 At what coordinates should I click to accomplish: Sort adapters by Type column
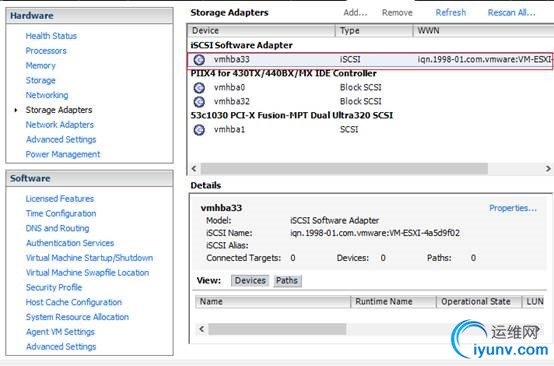[374, 31]
